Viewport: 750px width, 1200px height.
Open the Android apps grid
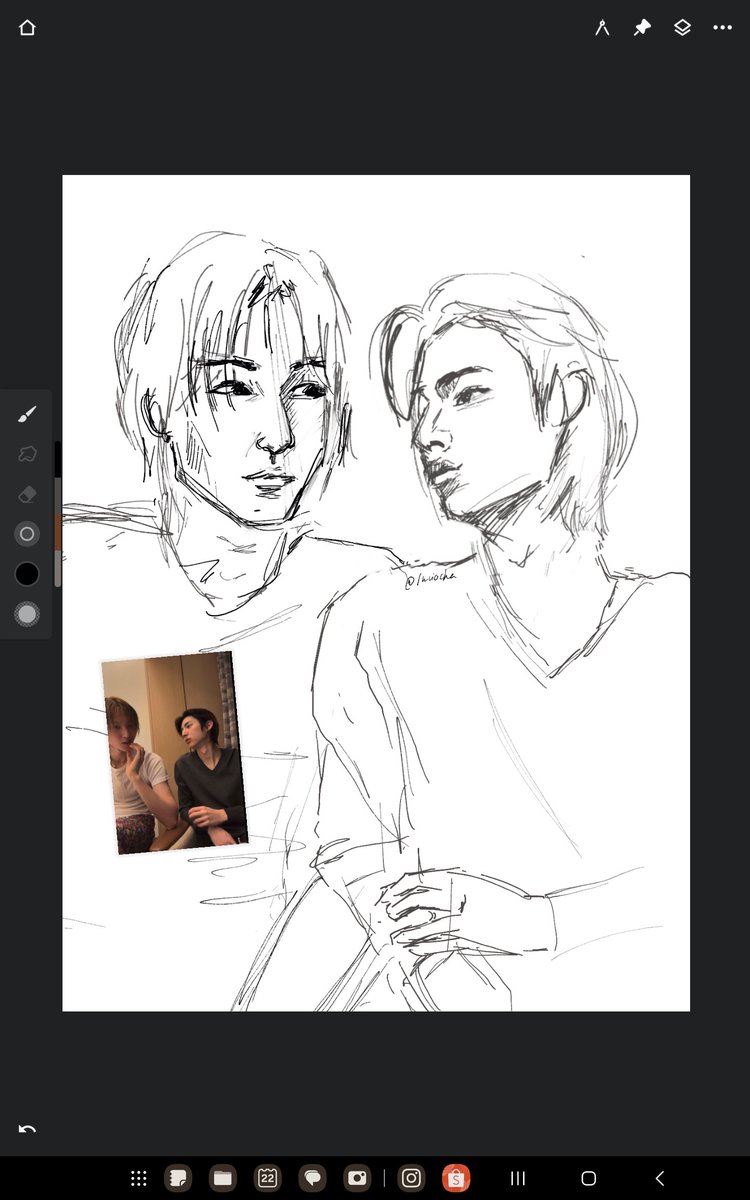[x=139, y=1178]
